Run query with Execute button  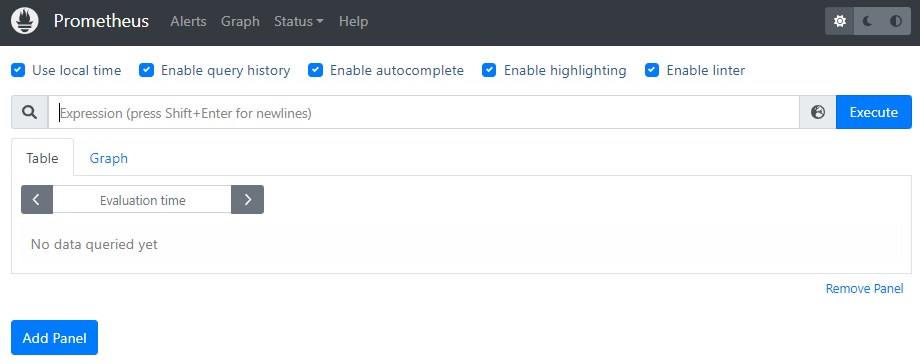pyautogui.click(x=874, y=112)
